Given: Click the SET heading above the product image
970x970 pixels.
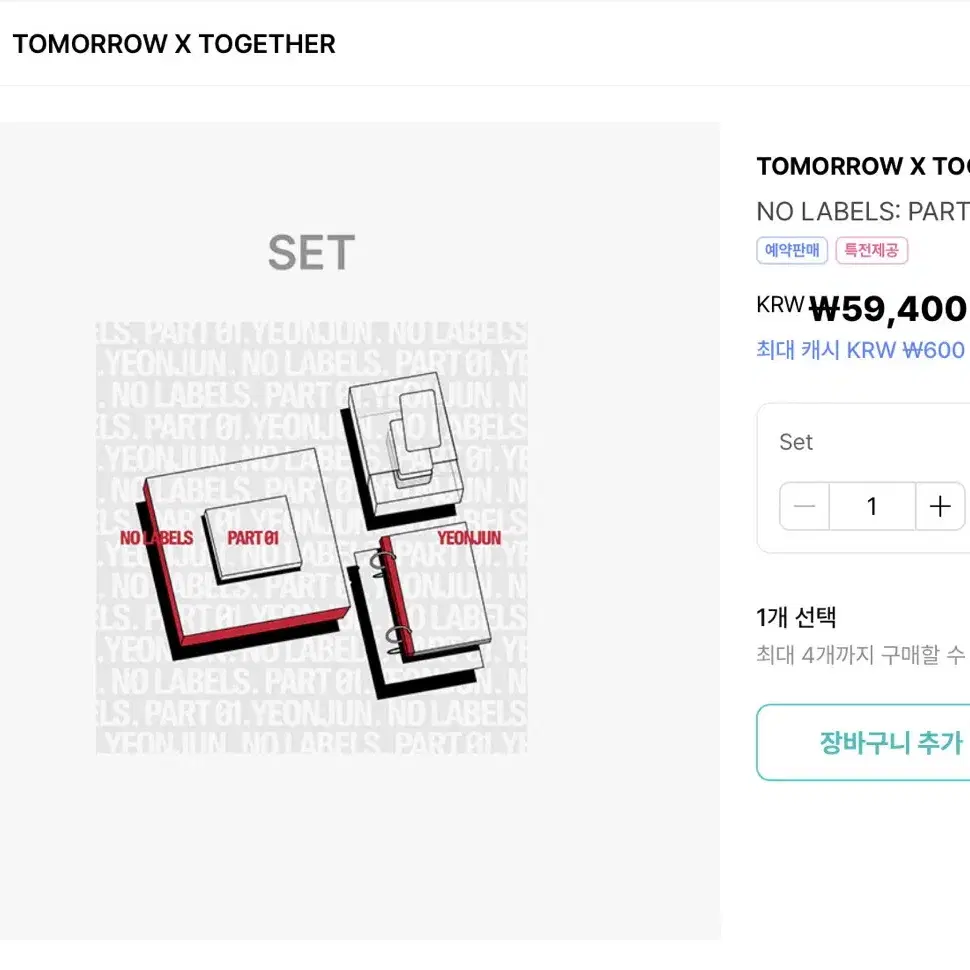Looking at the screenshot, I should [x=311, y=252].
